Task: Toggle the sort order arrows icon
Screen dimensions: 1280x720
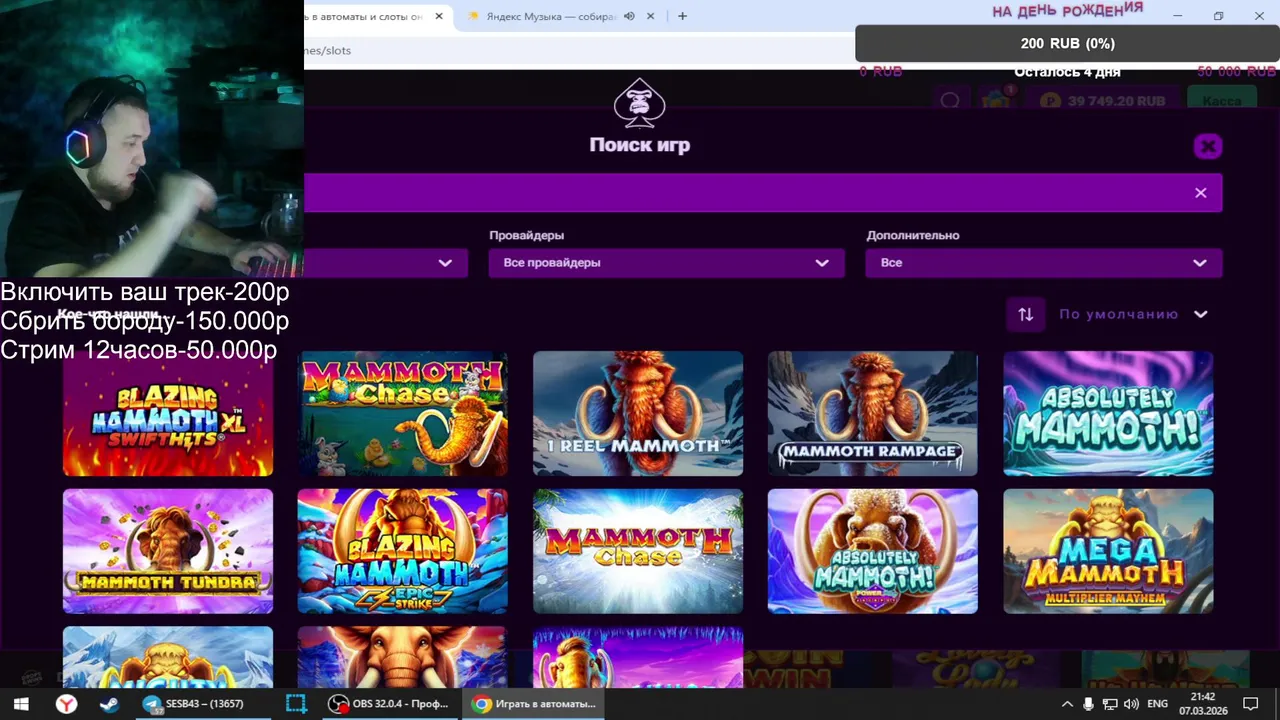Action: (x=1026, y=314)
